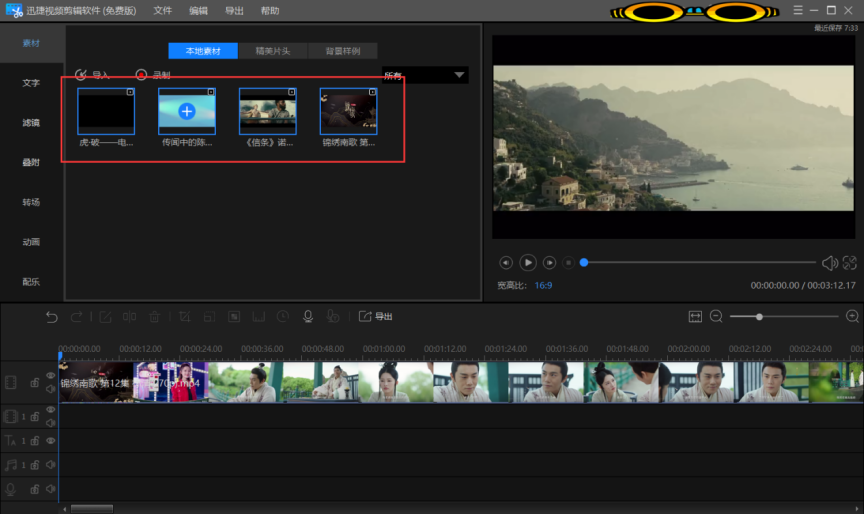Open the 16:9 aspect ratio selector
This screenshot has width=864, height=514.
543,286
